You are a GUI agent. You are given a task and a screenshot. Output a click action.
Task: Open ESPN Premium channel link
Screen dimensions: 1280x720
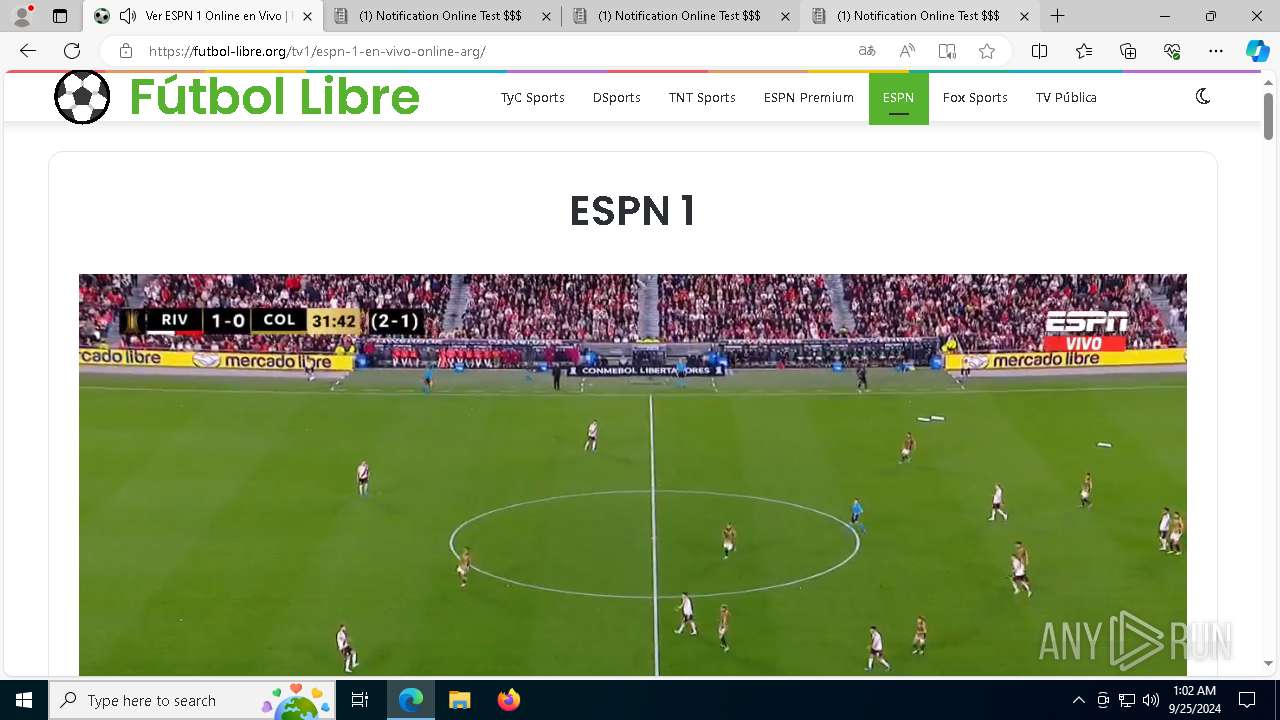coord(809,97)
